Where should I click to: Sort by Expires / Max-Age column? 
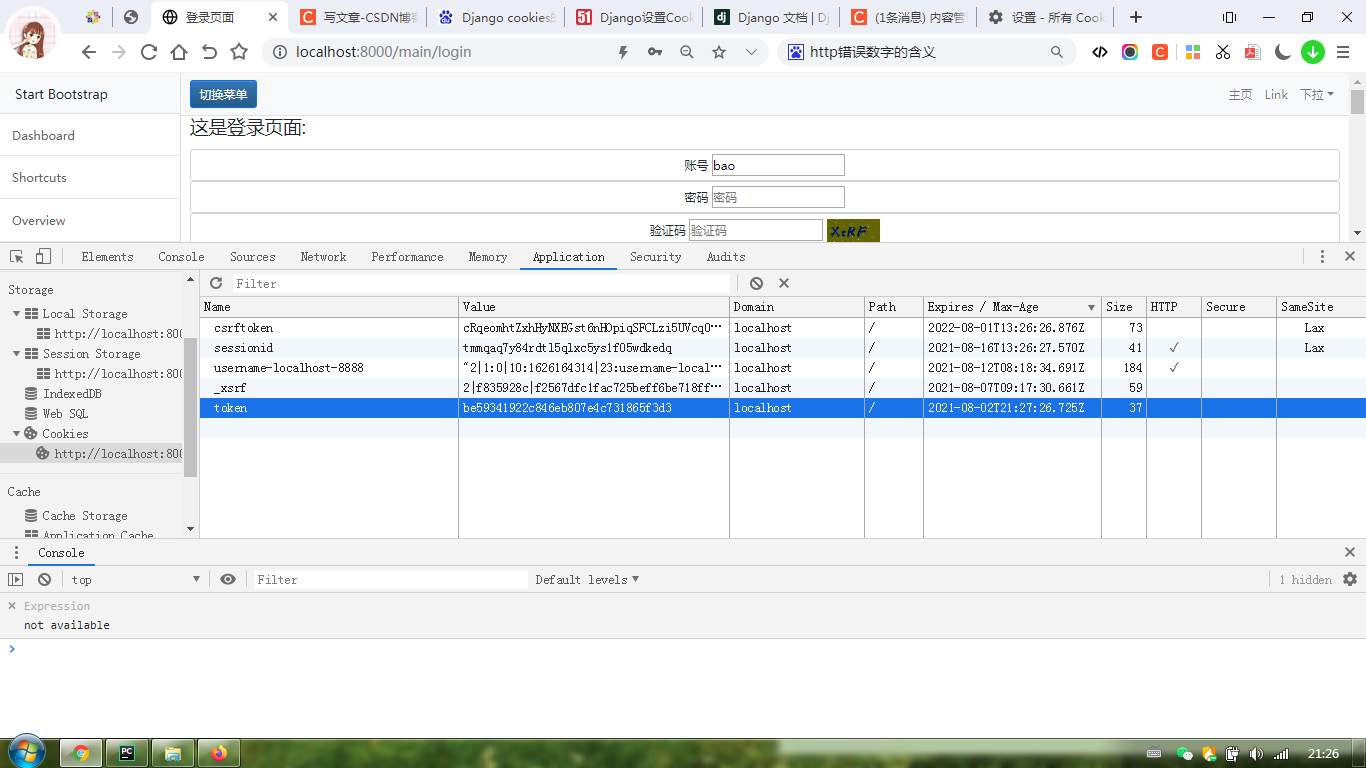click(x=1012, y=307)
